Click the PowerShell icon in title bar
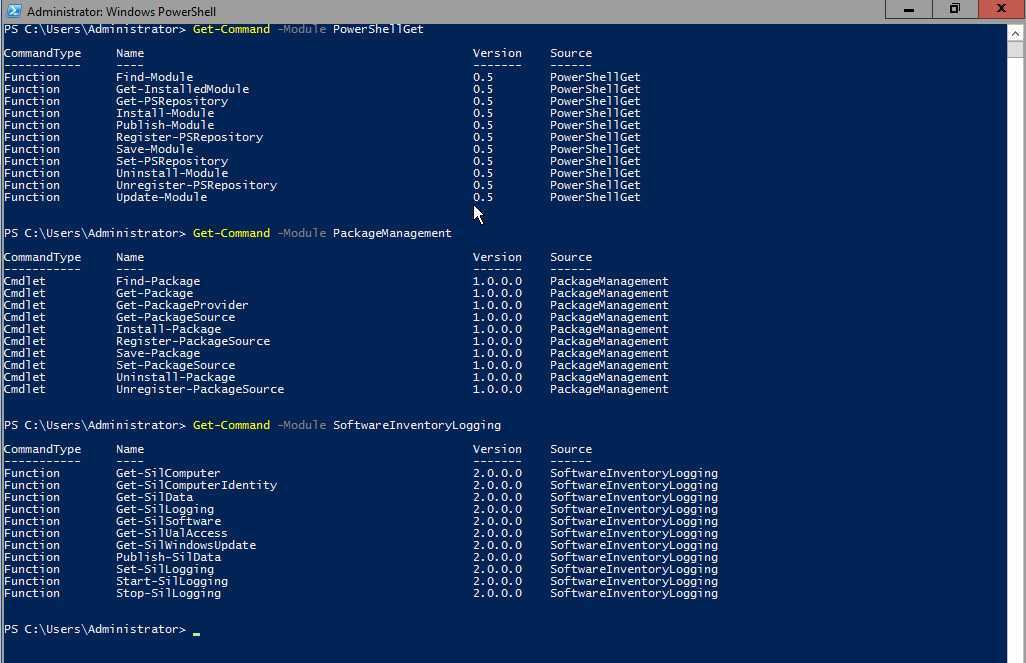This screenshot has width=1026, height=663. coord(13,10)
